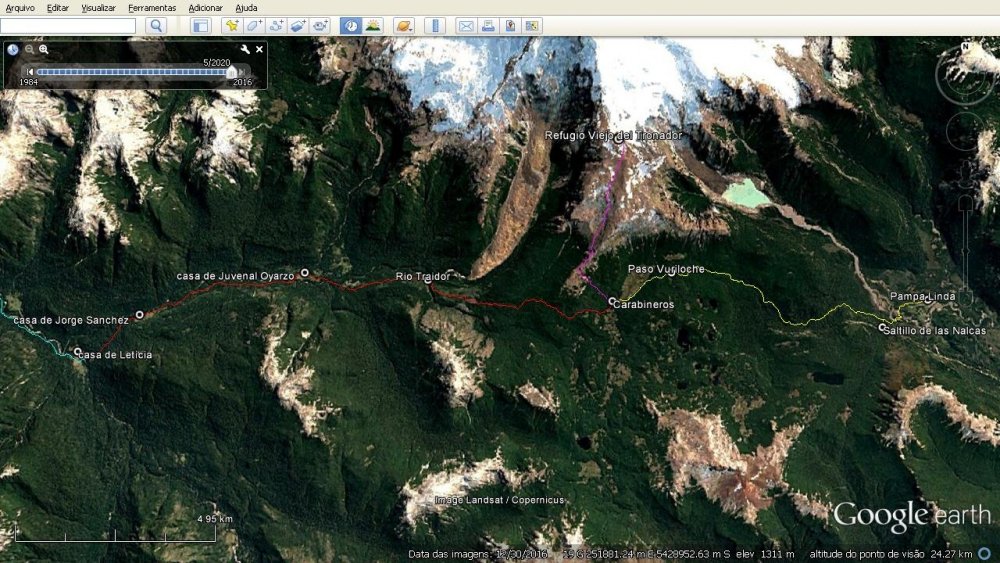This screenshot has width=1000, height=563.
Task: Print the current map view
Action: click(x=487, y=26)
